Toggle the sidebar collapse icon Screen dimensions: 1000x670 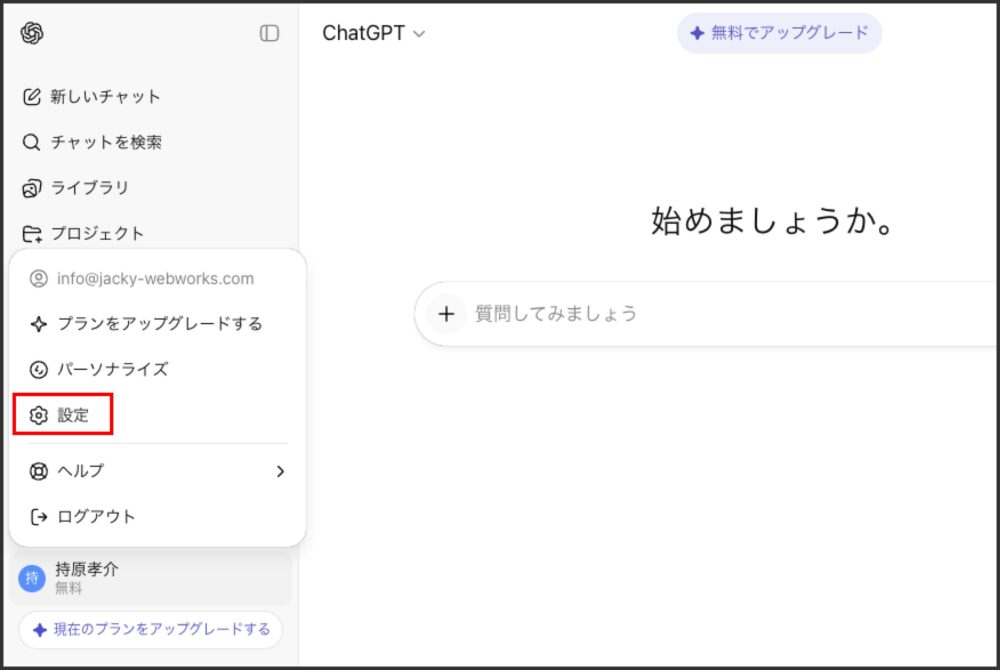coord(269,33)
